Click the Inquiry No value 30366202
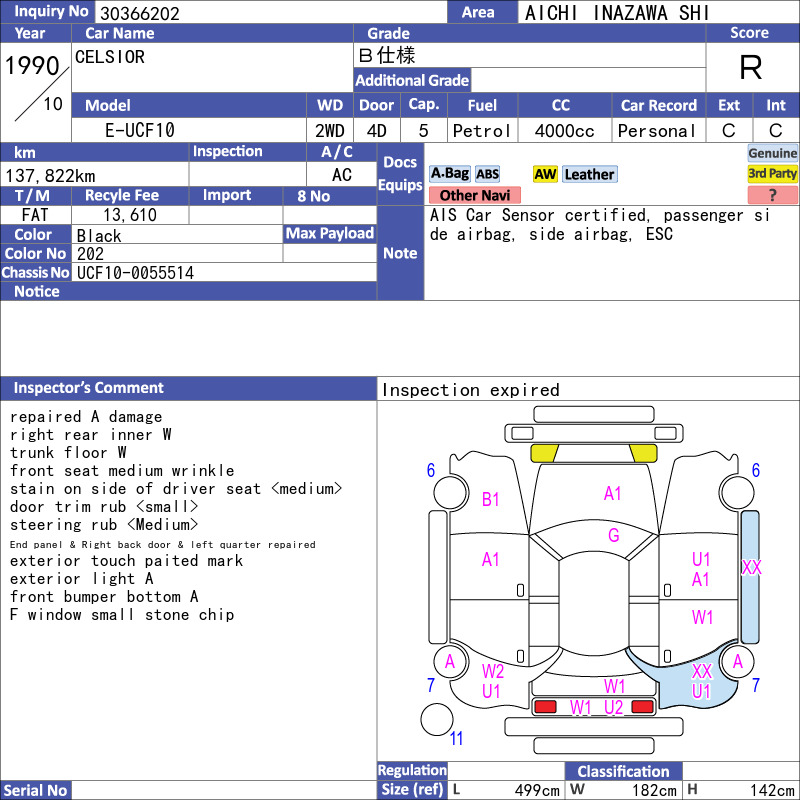The height and width of the screenshot is (800, 800). coord(140,13)
